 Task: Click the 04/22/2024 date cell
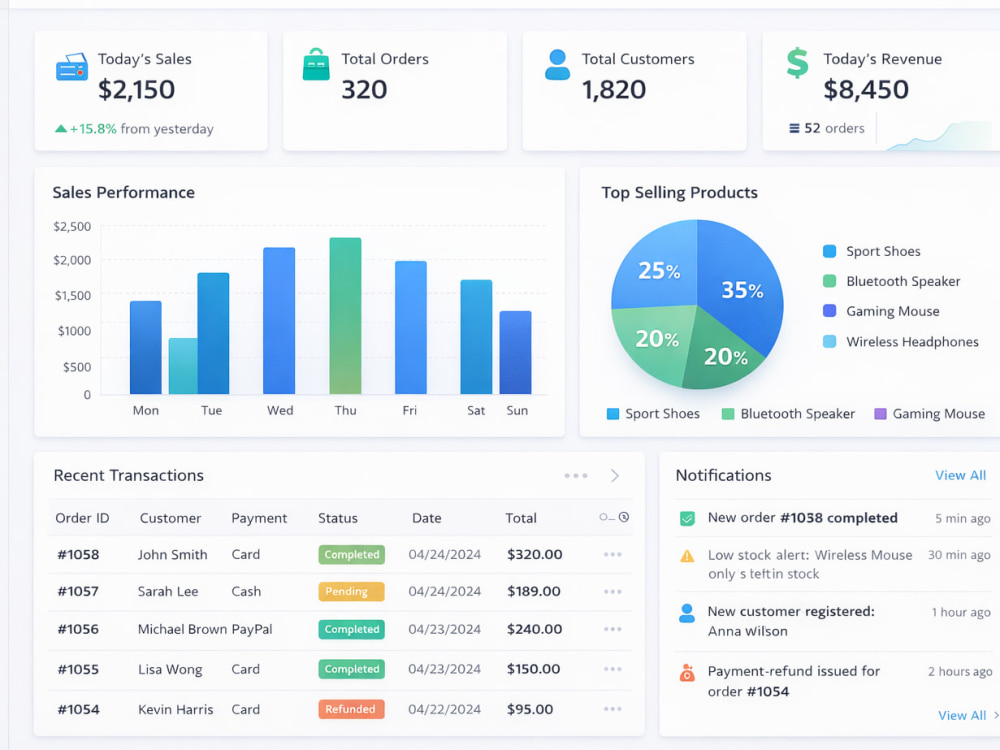coord(445,709)
